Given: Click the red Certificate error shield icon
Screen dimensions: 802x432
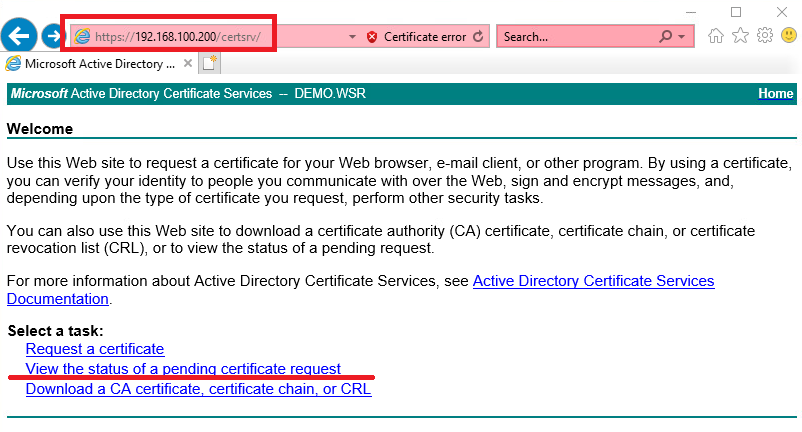Looking at the screenshot, I should [372, 37].
